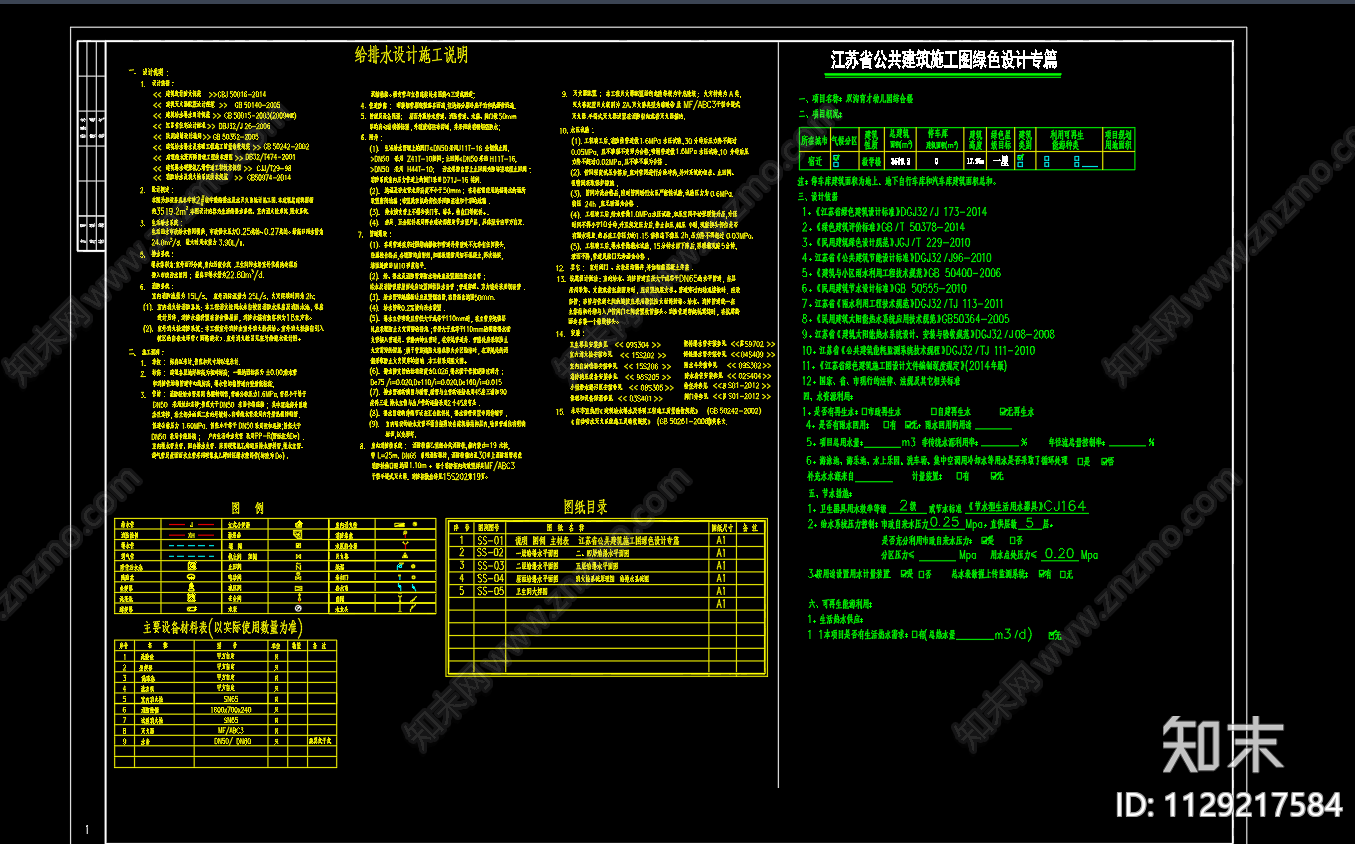Toggle the 无 checkbox on the 生活热水需求 line
The image size is (1355, 844).
click(1051, 635)
